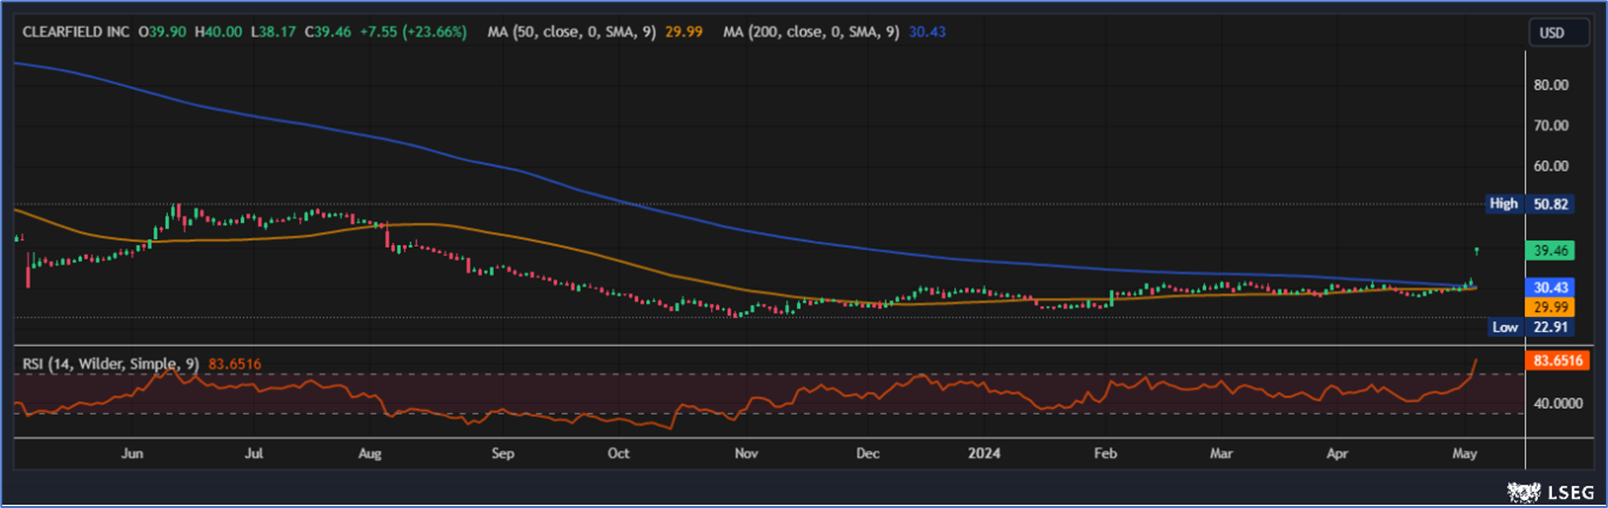
Task: Select the CLEARFIELD INC symbol title
Action: 76,32
